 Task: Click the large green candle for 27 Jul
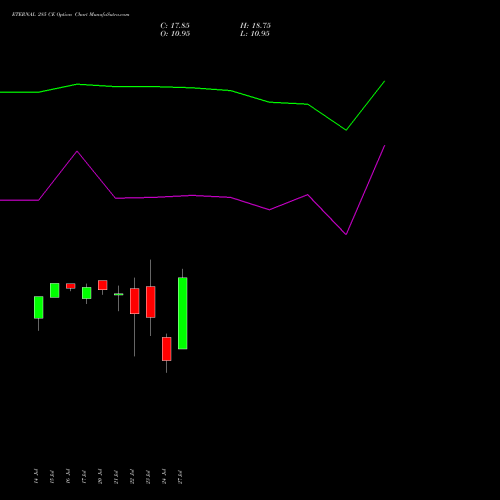(183, 313)
